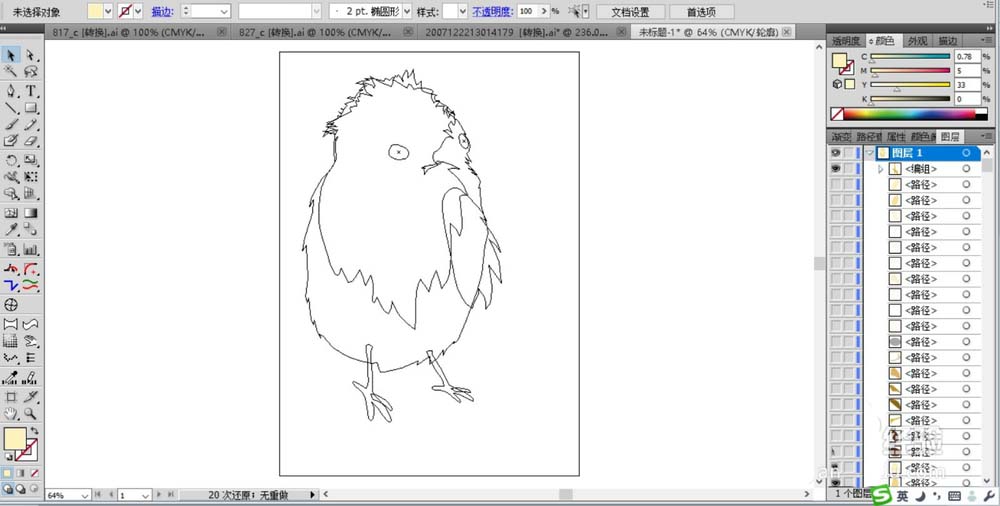Screen dimensions: 1000x506
Task: Hide 图层 1 with its eye icon
Action: (835, 153)
